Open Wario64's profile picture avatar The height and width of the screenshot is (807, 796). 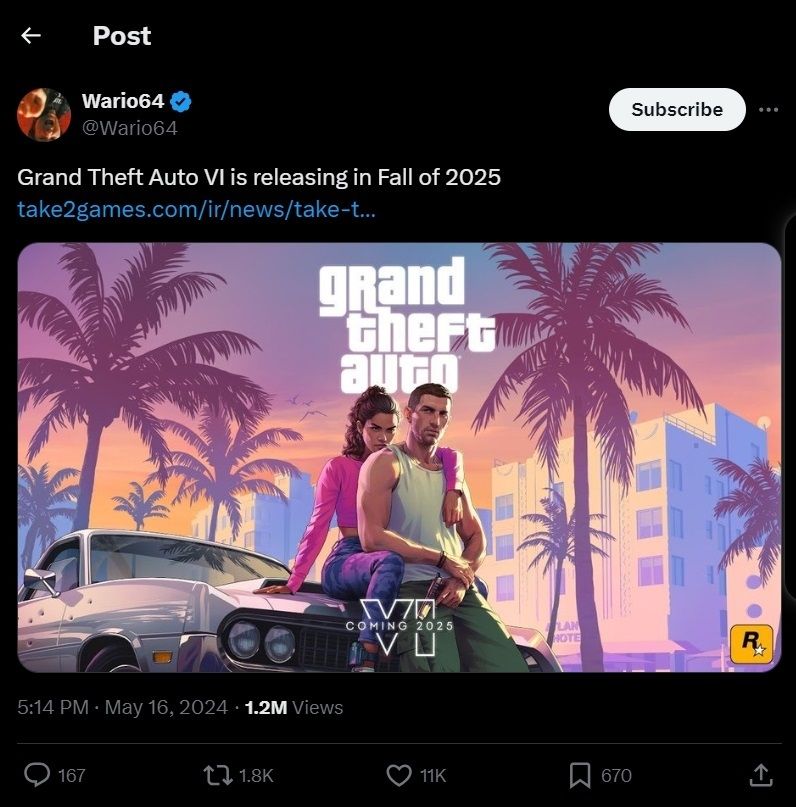[x=44, y=114]
